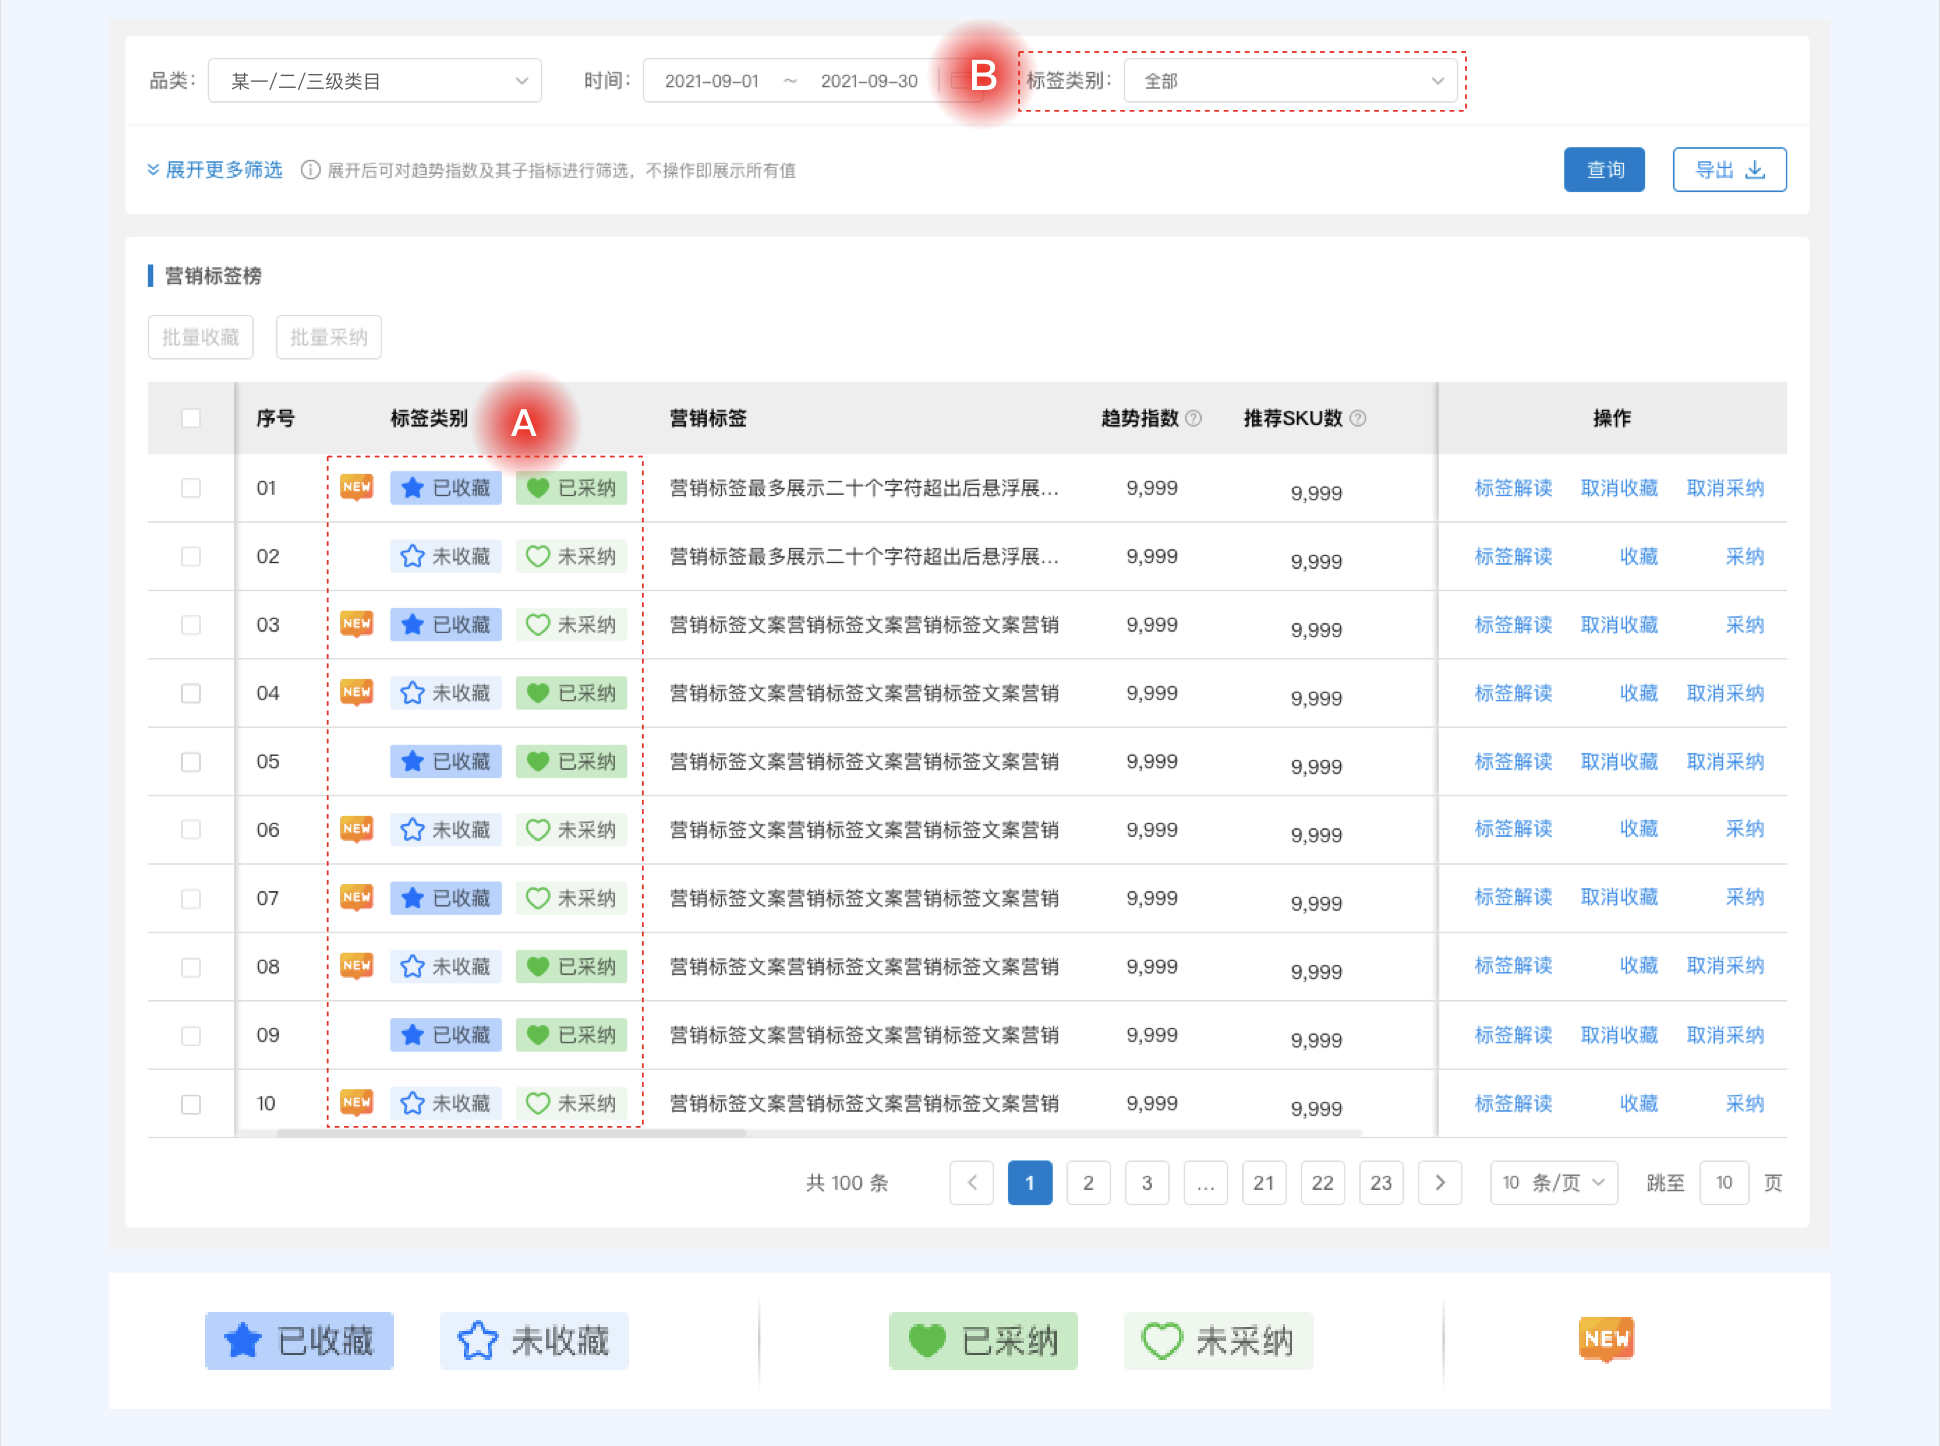
Task: Click the pagination ellipsis to jump pages
Action: tap(1206, 1183)
